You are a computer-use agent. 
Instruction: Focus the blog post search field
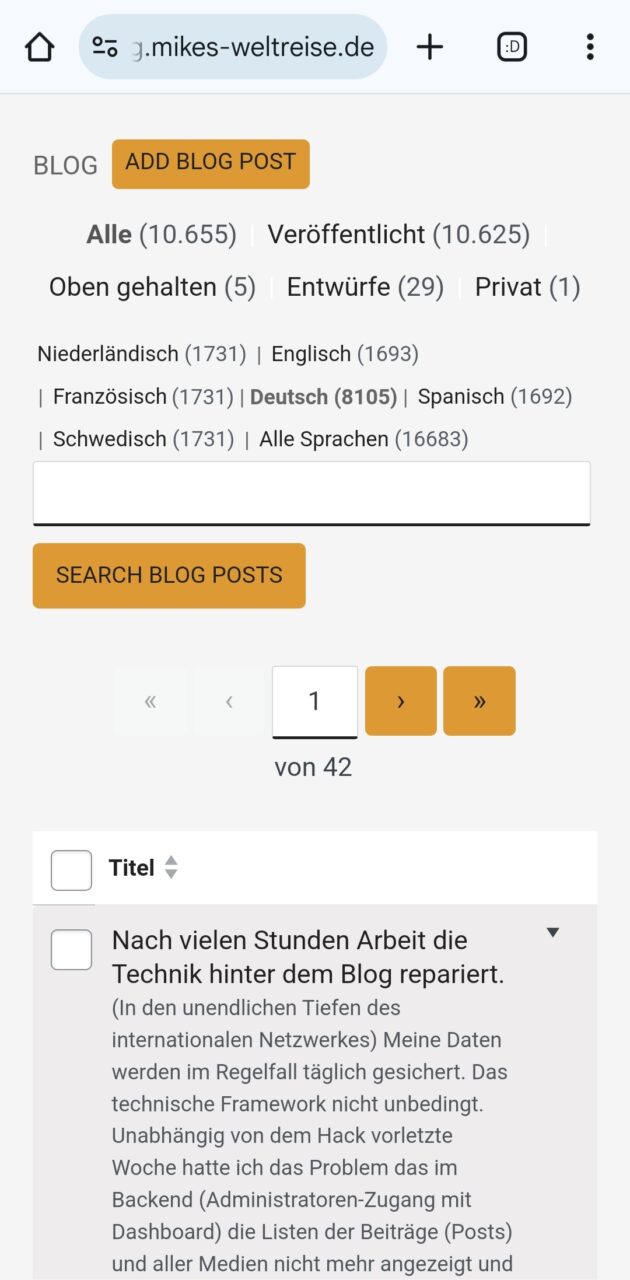[x=312, y=493]
